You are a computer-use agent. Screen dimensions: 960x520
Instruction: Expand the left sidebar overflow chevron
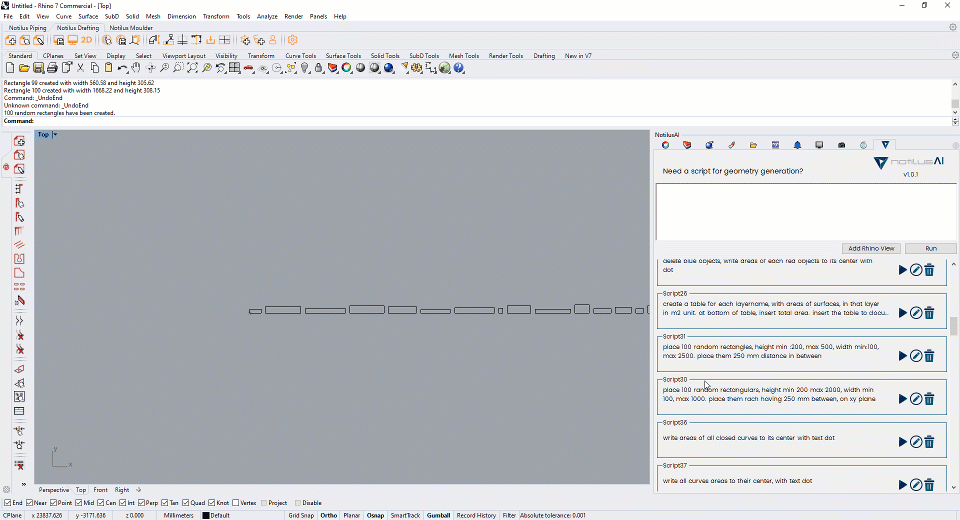[23, 484]
